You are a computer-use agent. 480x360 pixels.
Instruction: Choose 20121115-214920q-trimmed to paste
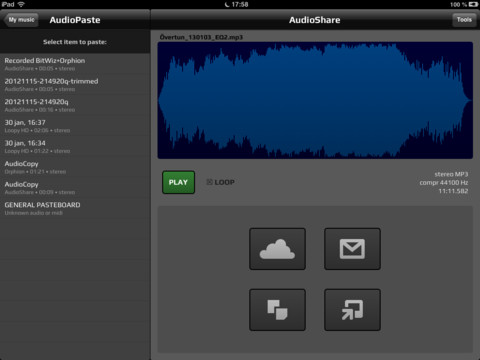point(75,85)
